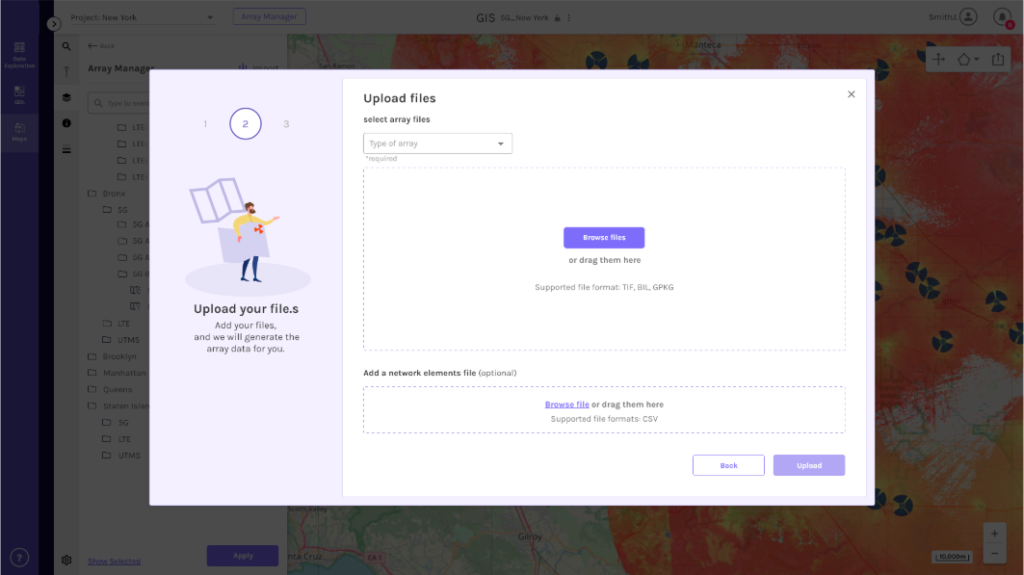Click Browse file link for network elements
The width and height of the screenshot is (1024, 575).
pyautogui.click(x=566, y=405)
